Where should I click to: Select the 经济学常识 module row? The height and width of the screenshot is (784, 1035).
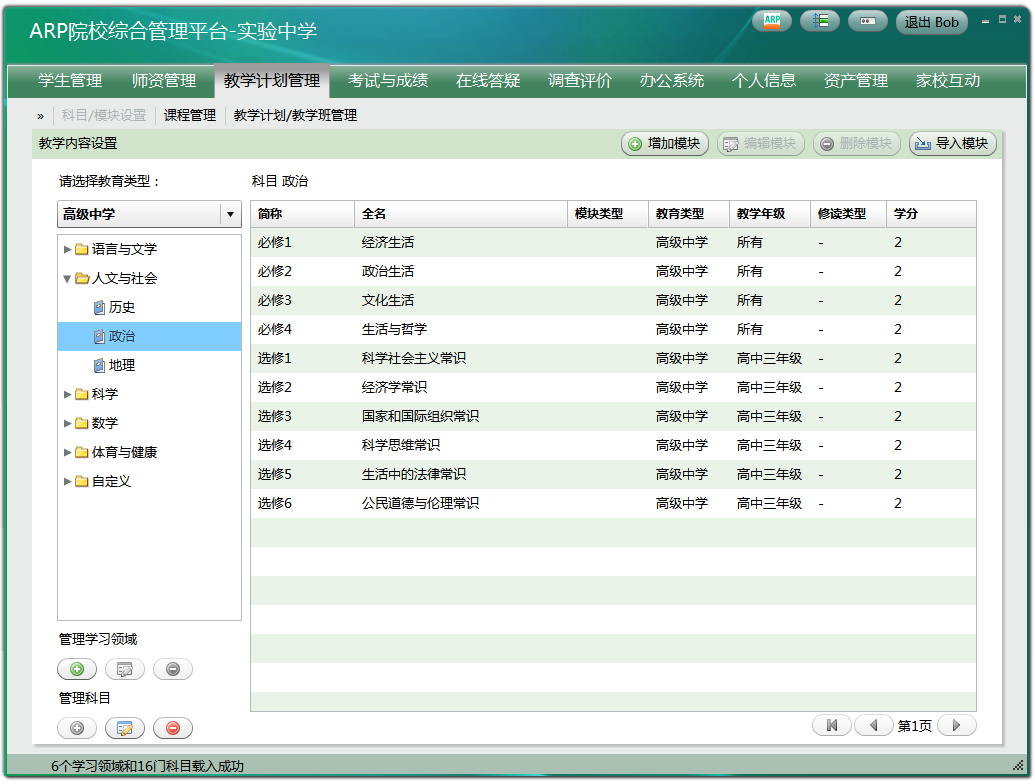click(x=613, y=388)
